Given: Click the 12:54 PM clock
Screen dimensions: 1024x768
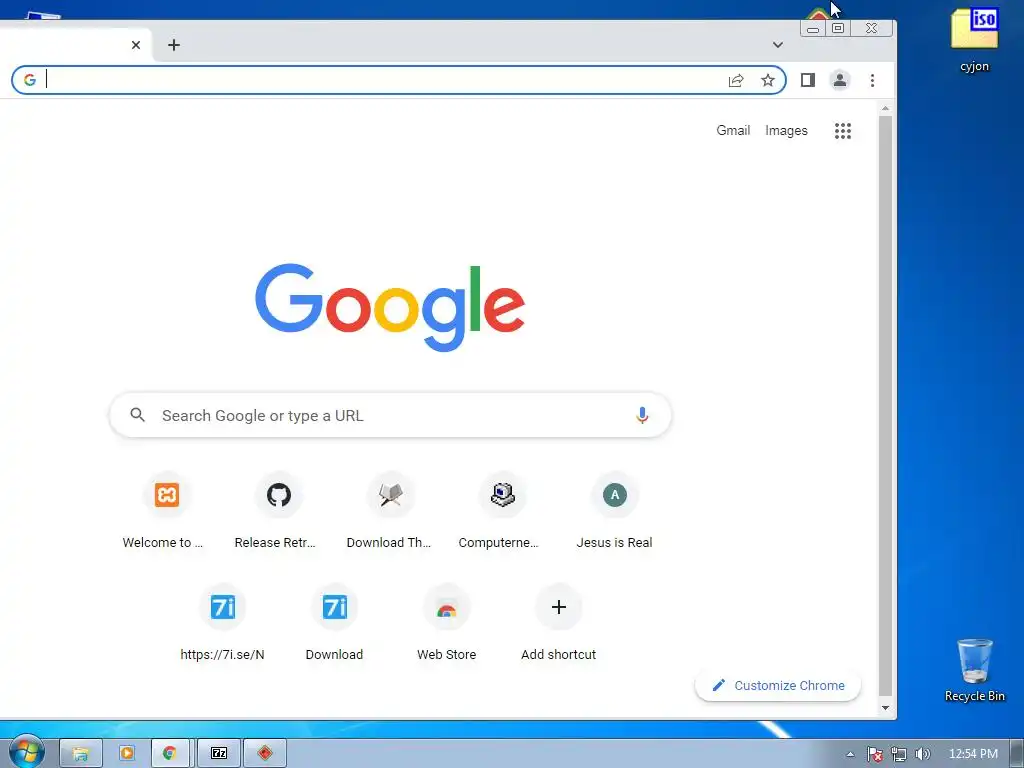Looking at the screenshot, I should tap(973, 754).
